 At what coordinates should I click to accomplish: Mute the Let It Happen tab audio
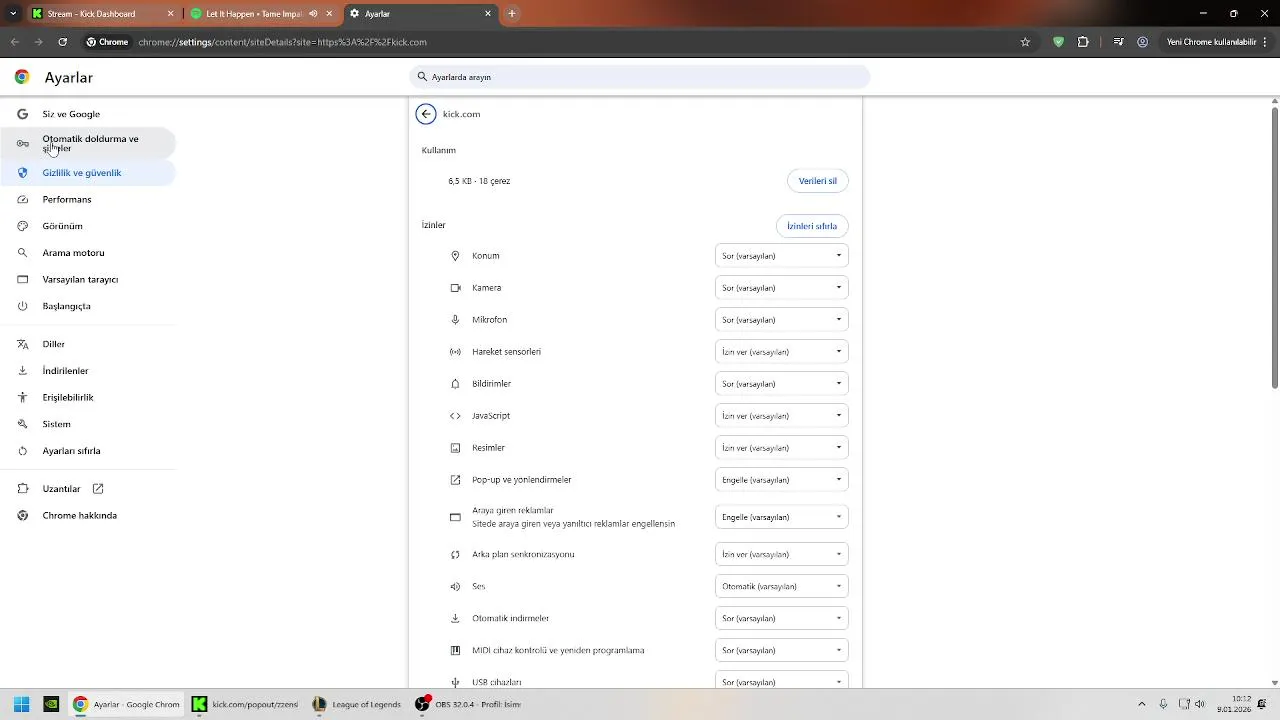point(313,14)
